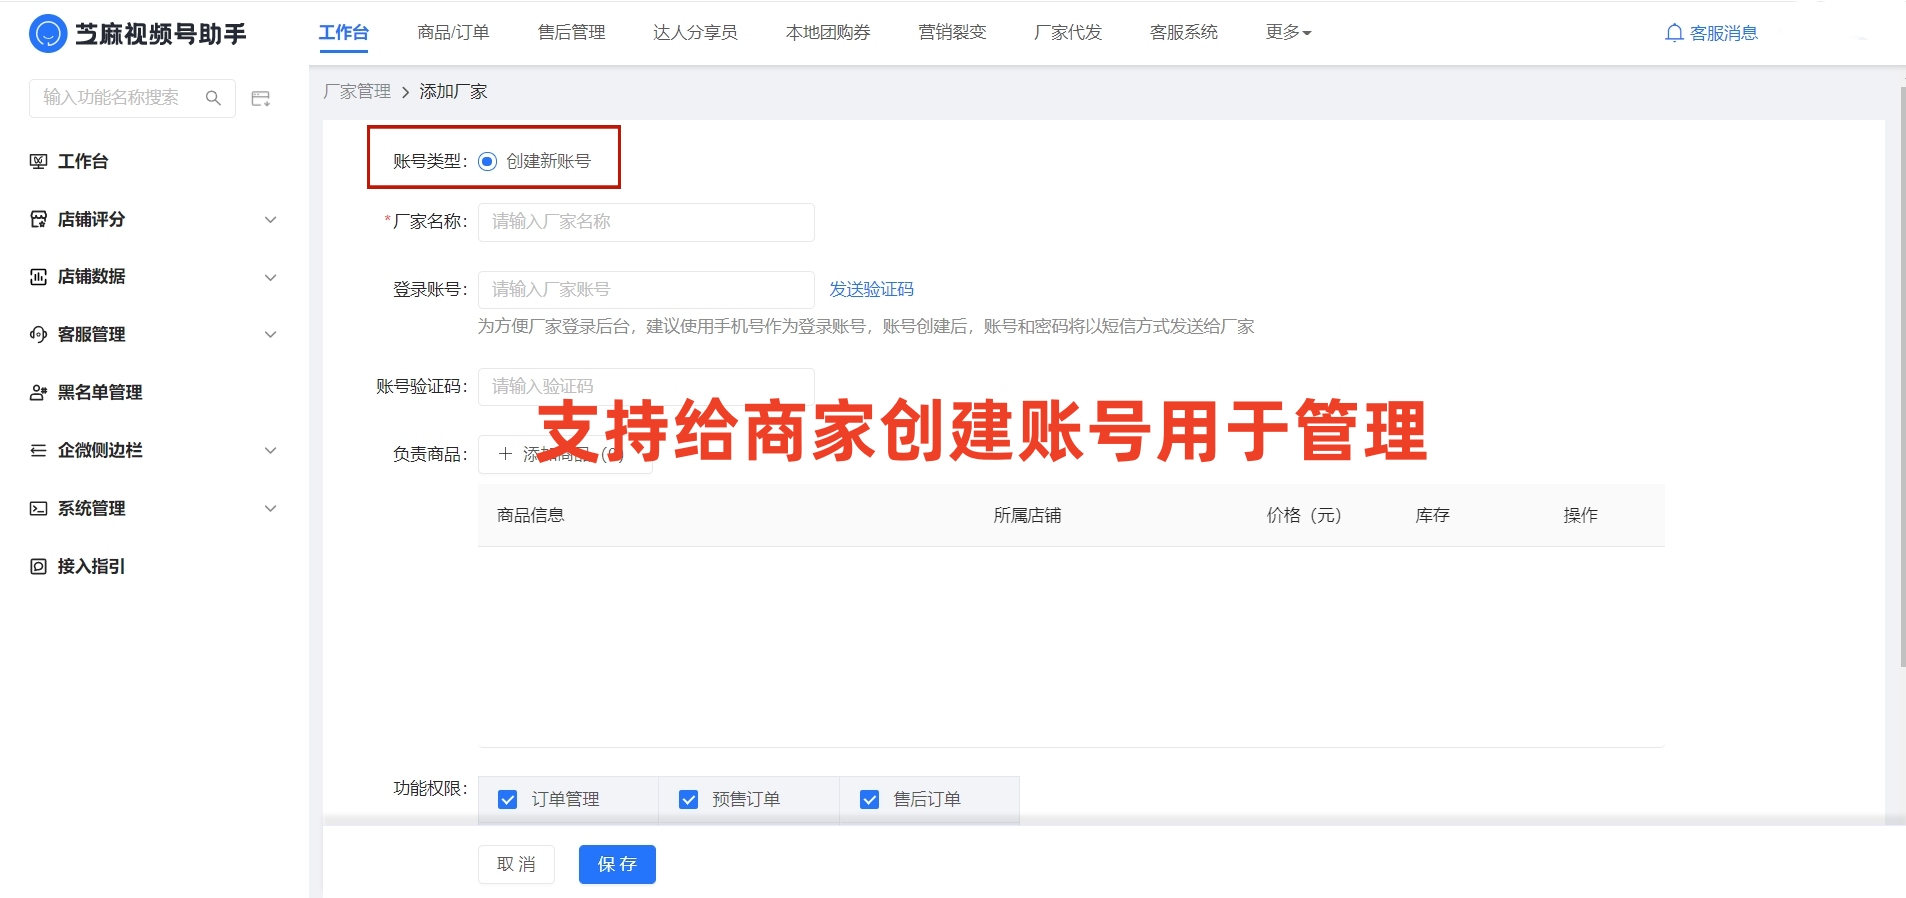Click the 芝麻视频号助手 logo icon

click(47, 34)
